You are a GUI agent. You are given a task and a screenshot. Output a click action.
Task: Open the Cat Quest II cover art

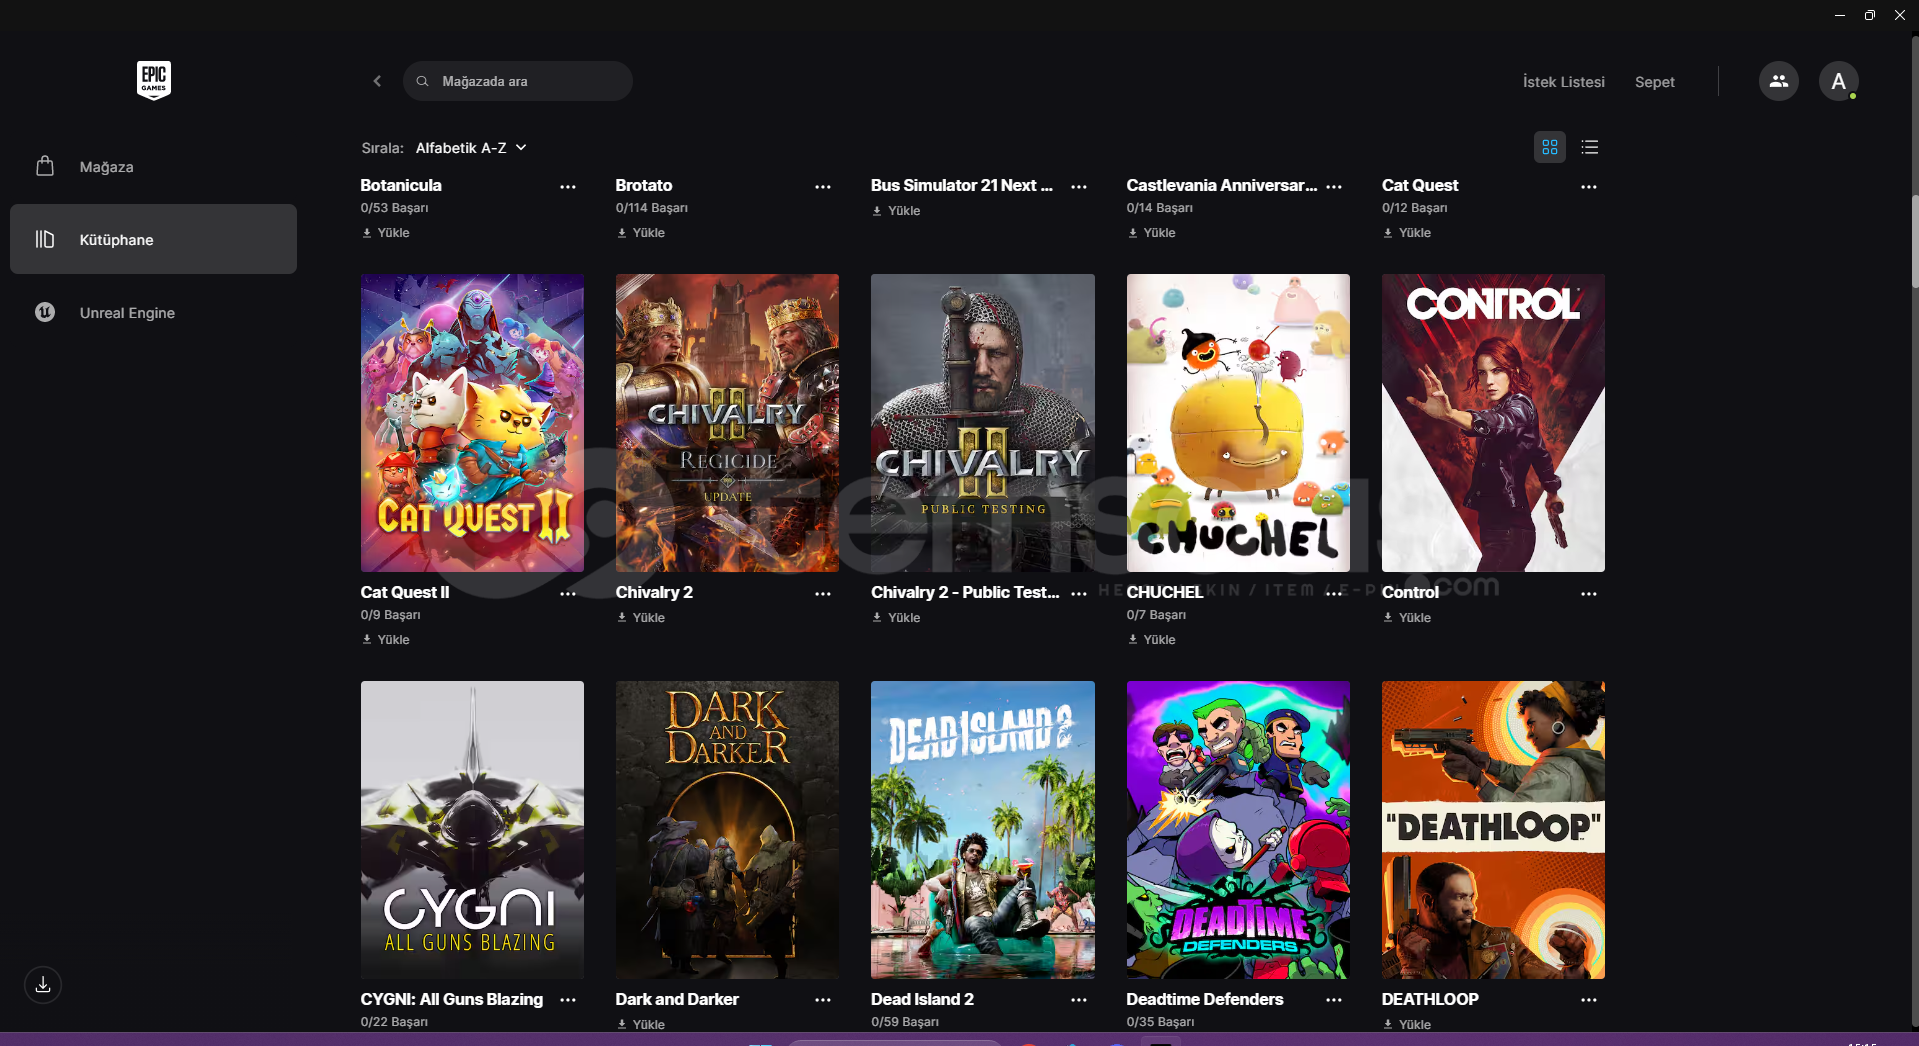click(472, 423)
